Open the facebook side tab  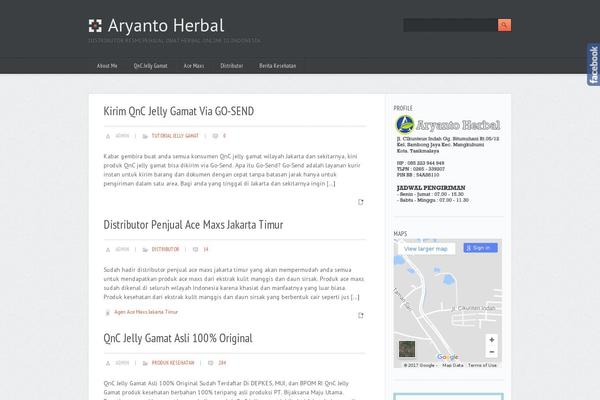tap(593, 64)
